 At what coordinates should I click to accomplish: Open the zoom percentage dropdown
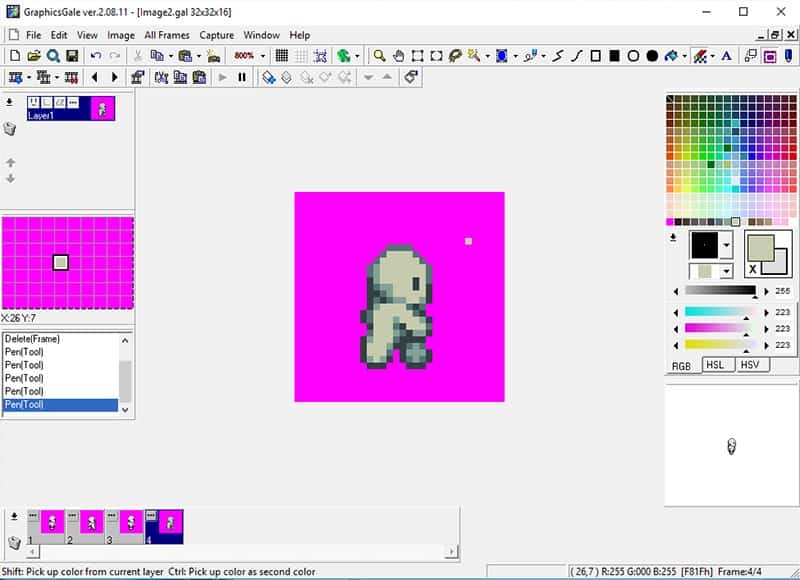[263, 56]
